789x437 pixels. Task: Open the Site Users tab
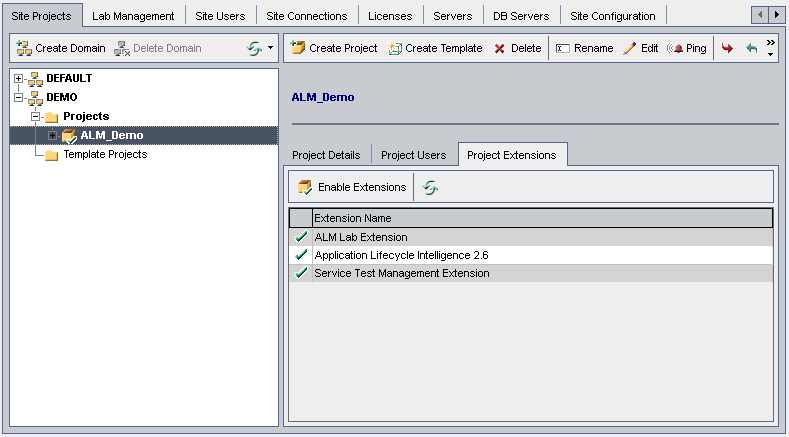220,16
